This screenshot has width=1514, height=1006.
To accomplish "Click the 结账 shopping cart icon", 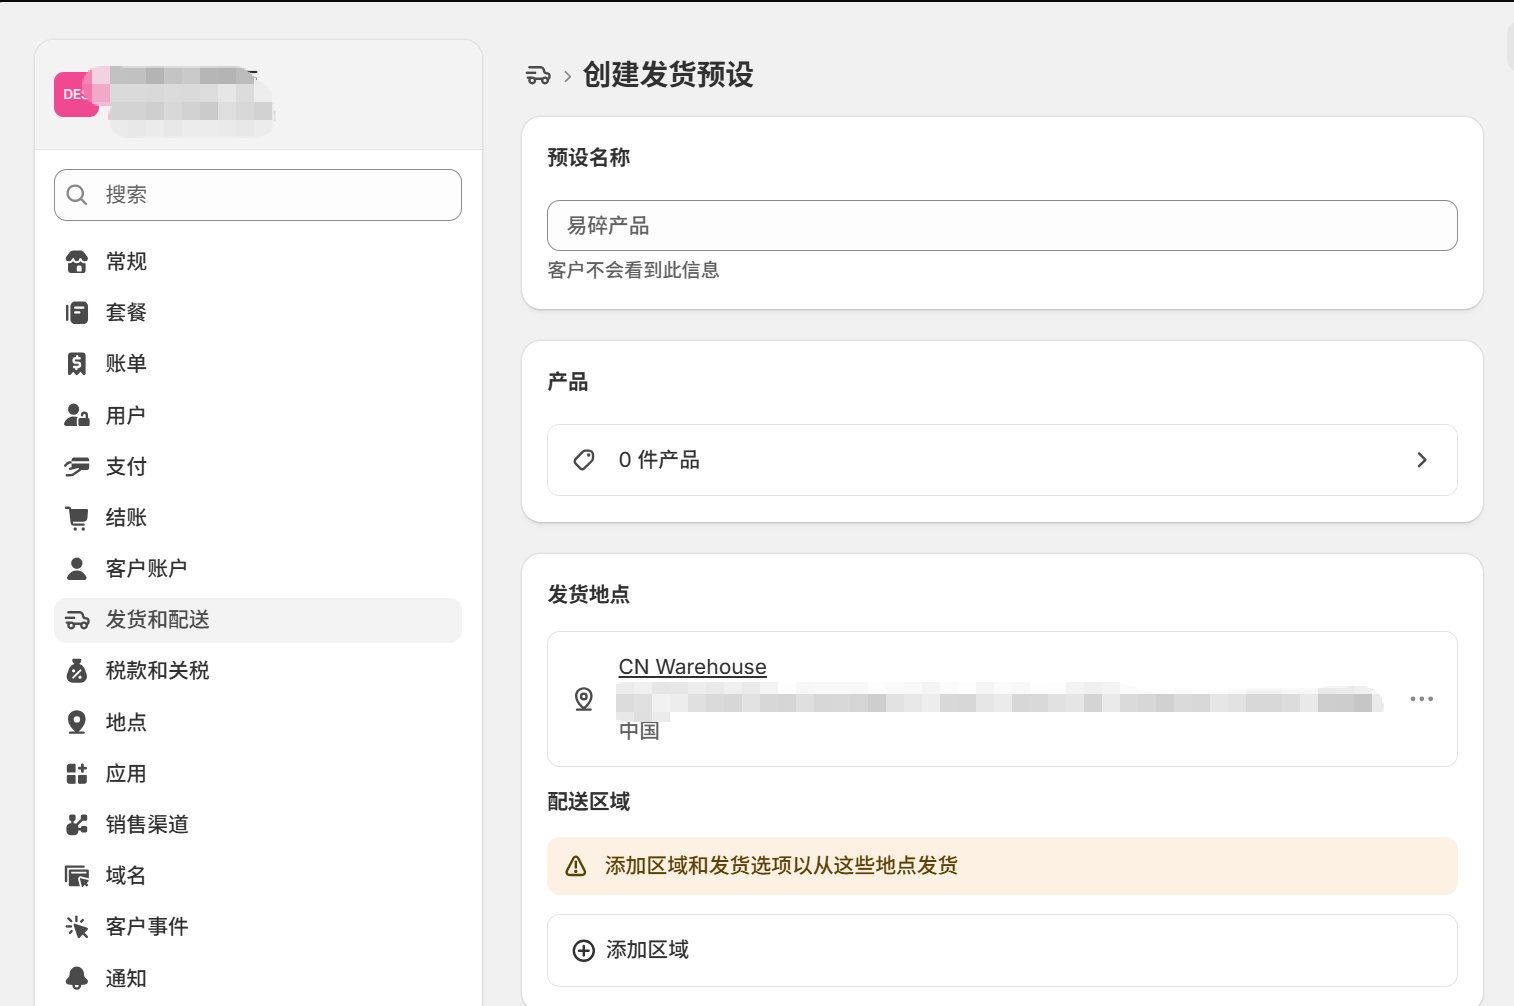I will [77, 518].
